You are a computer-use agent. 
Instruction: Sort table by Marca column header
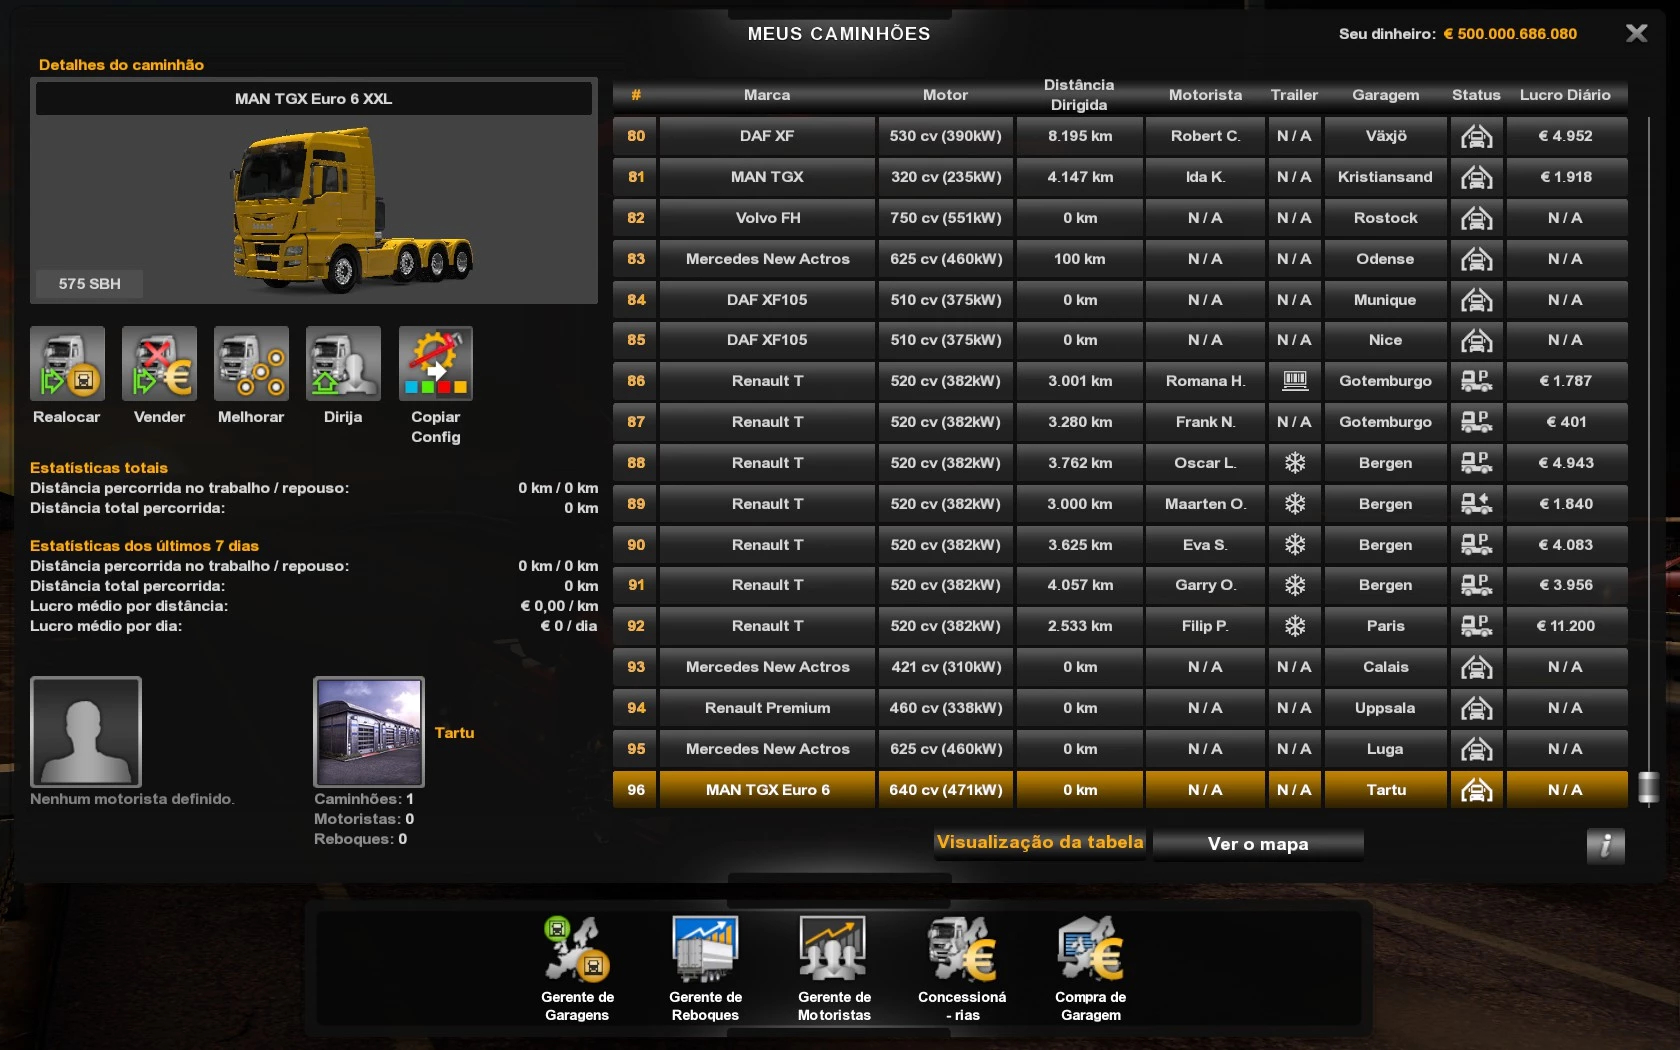(767, 95)
